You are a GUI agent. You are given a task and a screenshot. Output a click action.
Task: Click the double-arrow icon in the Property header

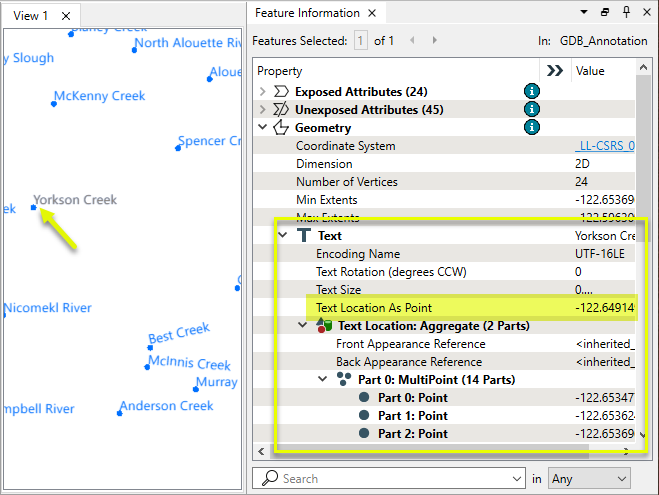coord(553,71)
